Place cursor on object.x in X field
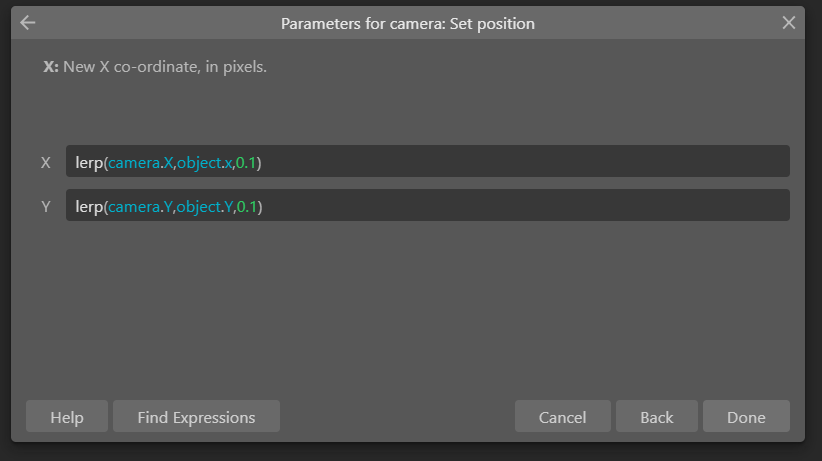822x461 pixels. pos(204,163)
